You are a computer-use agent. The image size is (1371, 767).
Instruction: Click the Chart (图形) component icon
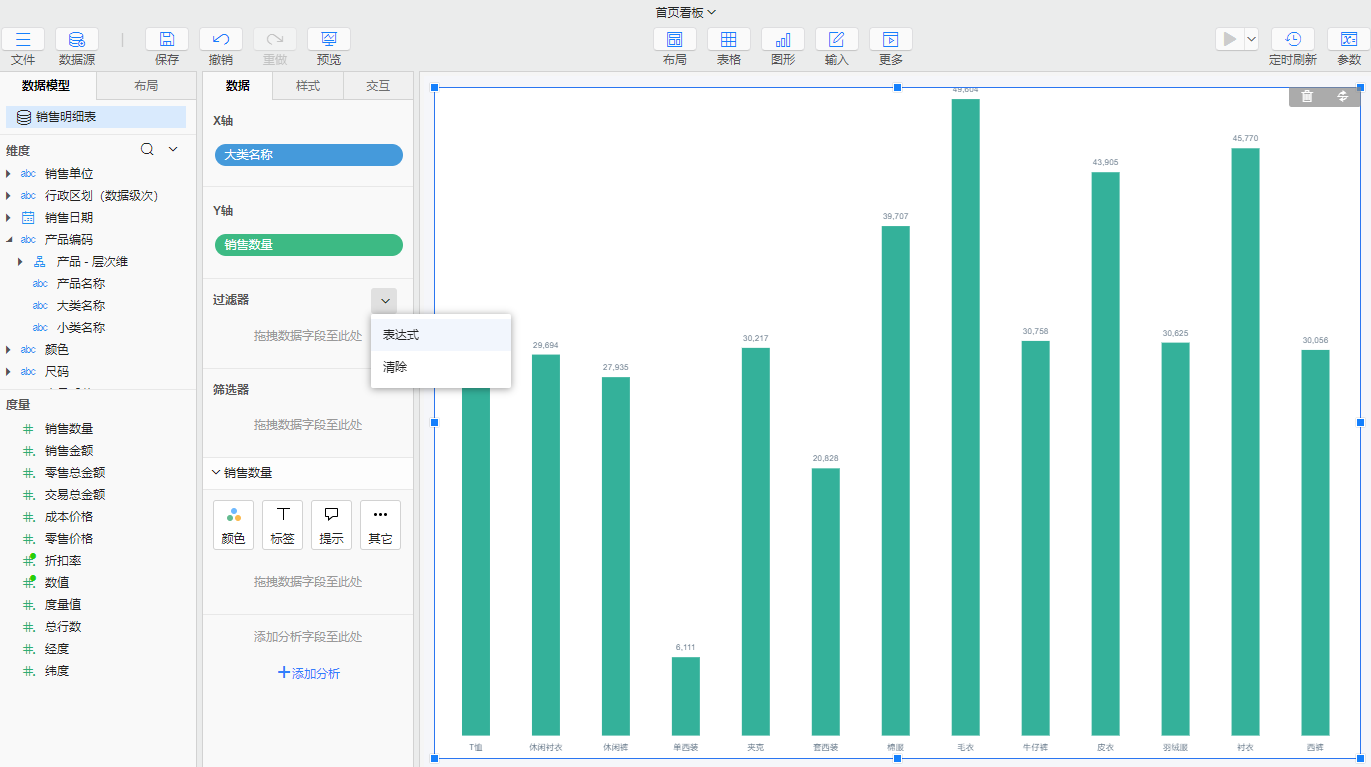783,40
